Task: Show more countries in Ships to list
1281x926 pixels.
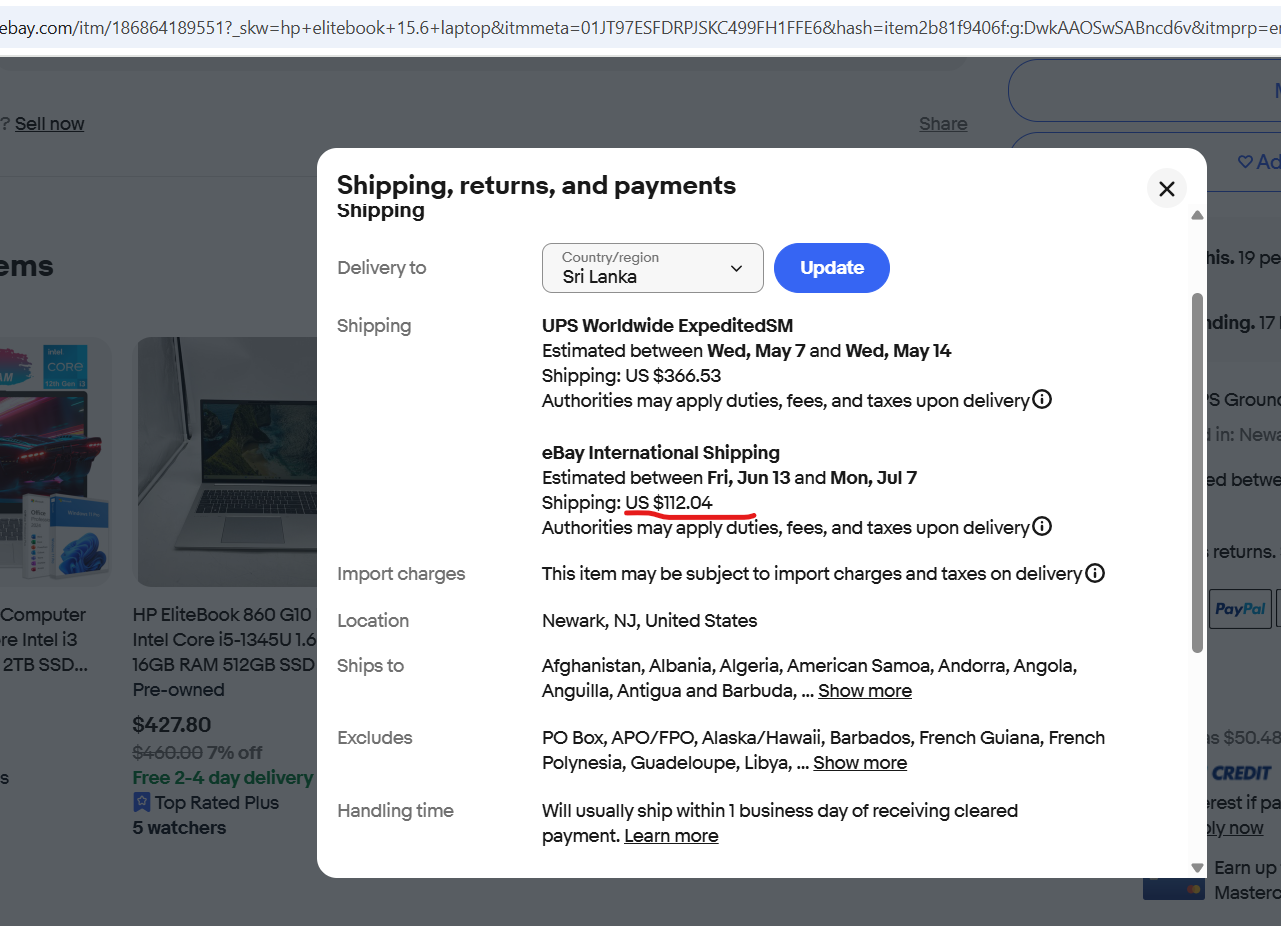Action: 865,691
